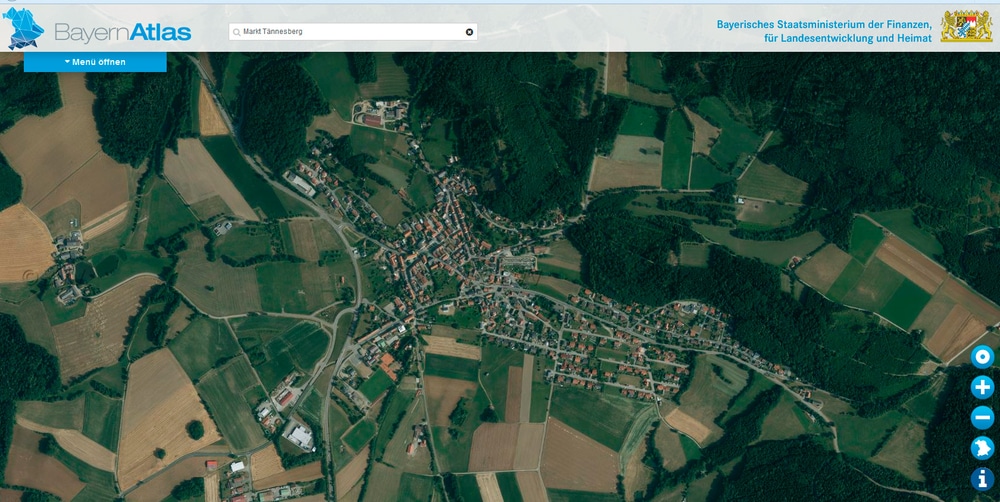The image size is (1000, 502).
Task: Clear the search text with X button
Action: point(469,32)
